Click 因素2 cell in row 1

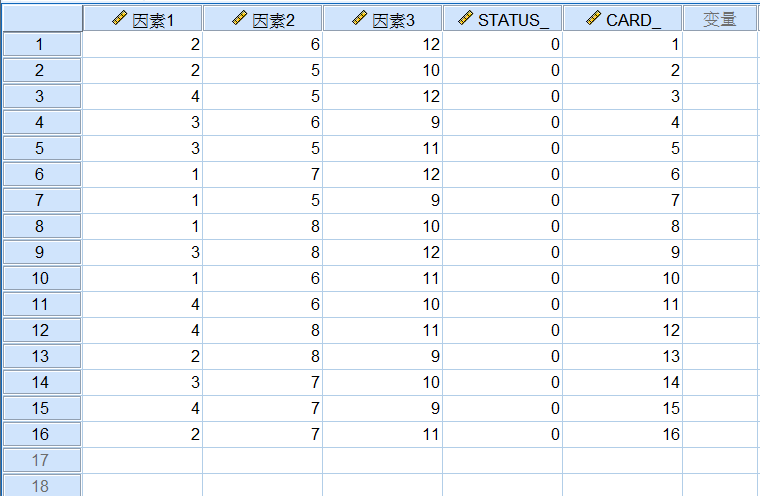tap(263, 45)
